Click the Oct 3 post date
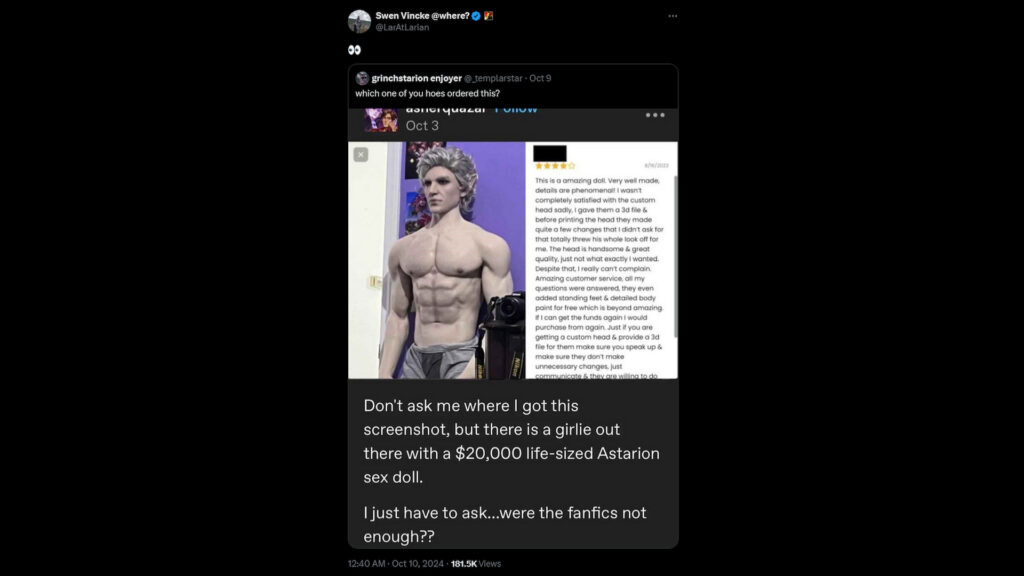Image resolution: width=1024 pixels, height=576 pixels. click(422, 125)
